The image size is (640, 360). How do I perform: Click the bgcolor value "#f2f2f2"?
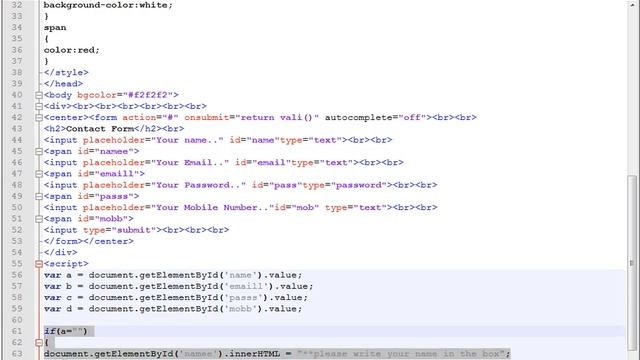148,95
